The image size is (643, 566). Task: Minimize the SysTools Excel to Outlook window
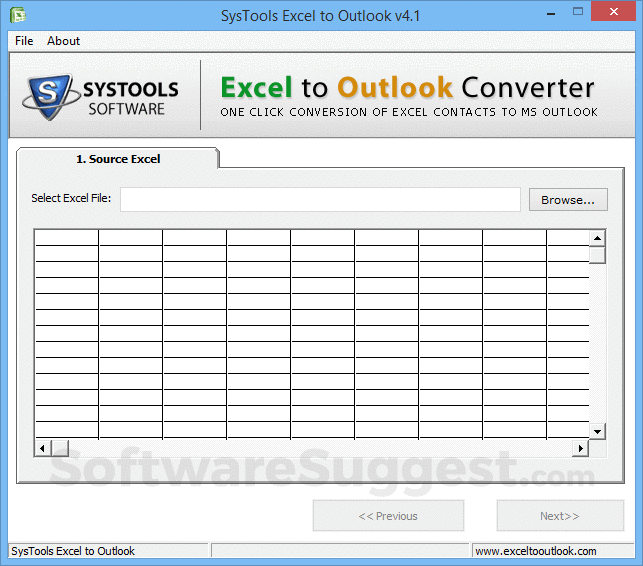pyautogui.click(x=551, y=13)
